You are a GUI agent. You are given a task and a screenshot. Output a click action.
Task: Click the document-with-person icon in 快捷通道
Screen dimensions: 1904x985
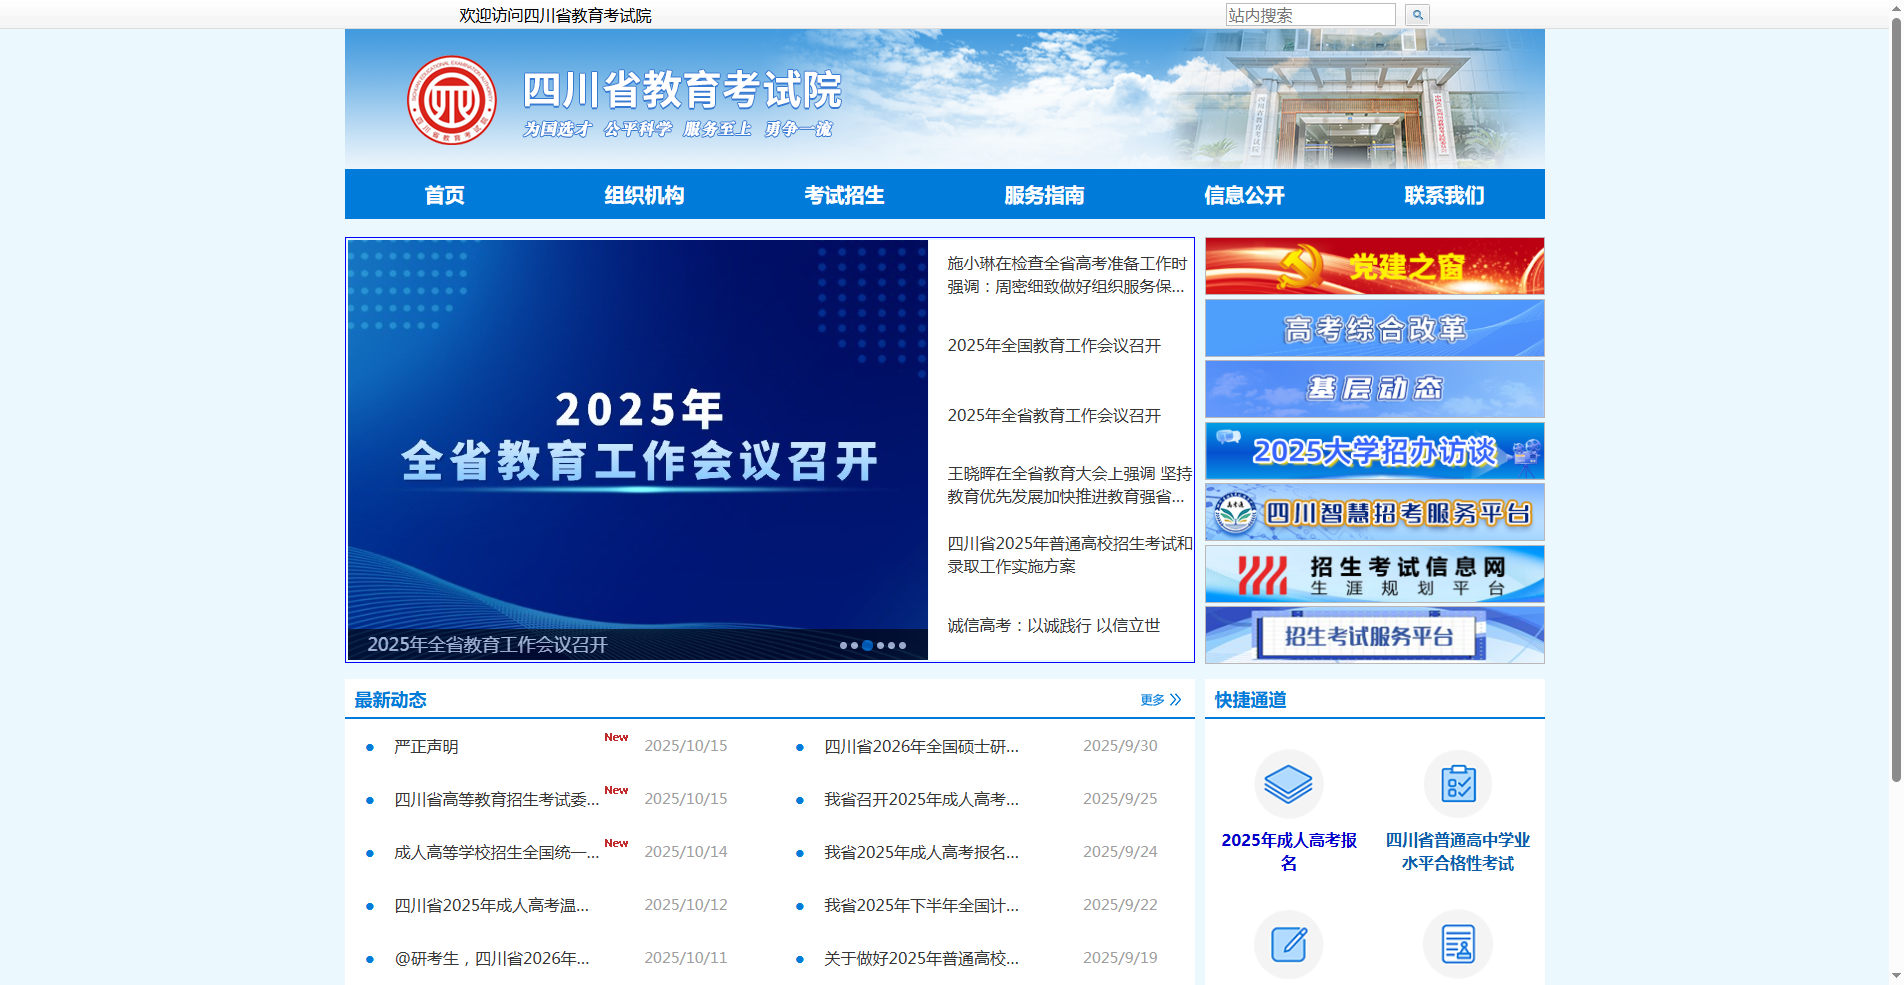(x=1458, y=943)
